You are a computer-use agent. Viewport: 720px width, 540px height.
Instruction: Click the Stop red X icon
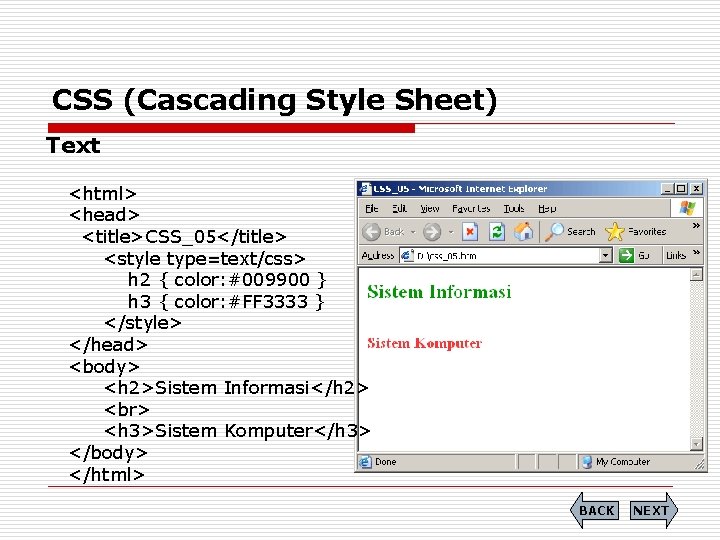(470, 232)
